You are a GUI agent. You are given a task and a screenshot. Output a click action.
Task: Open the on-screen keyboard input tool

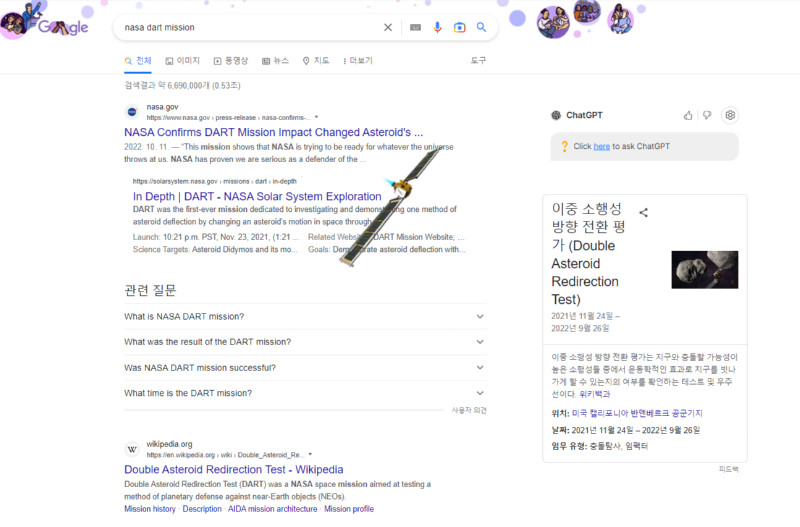pos(415,27)
